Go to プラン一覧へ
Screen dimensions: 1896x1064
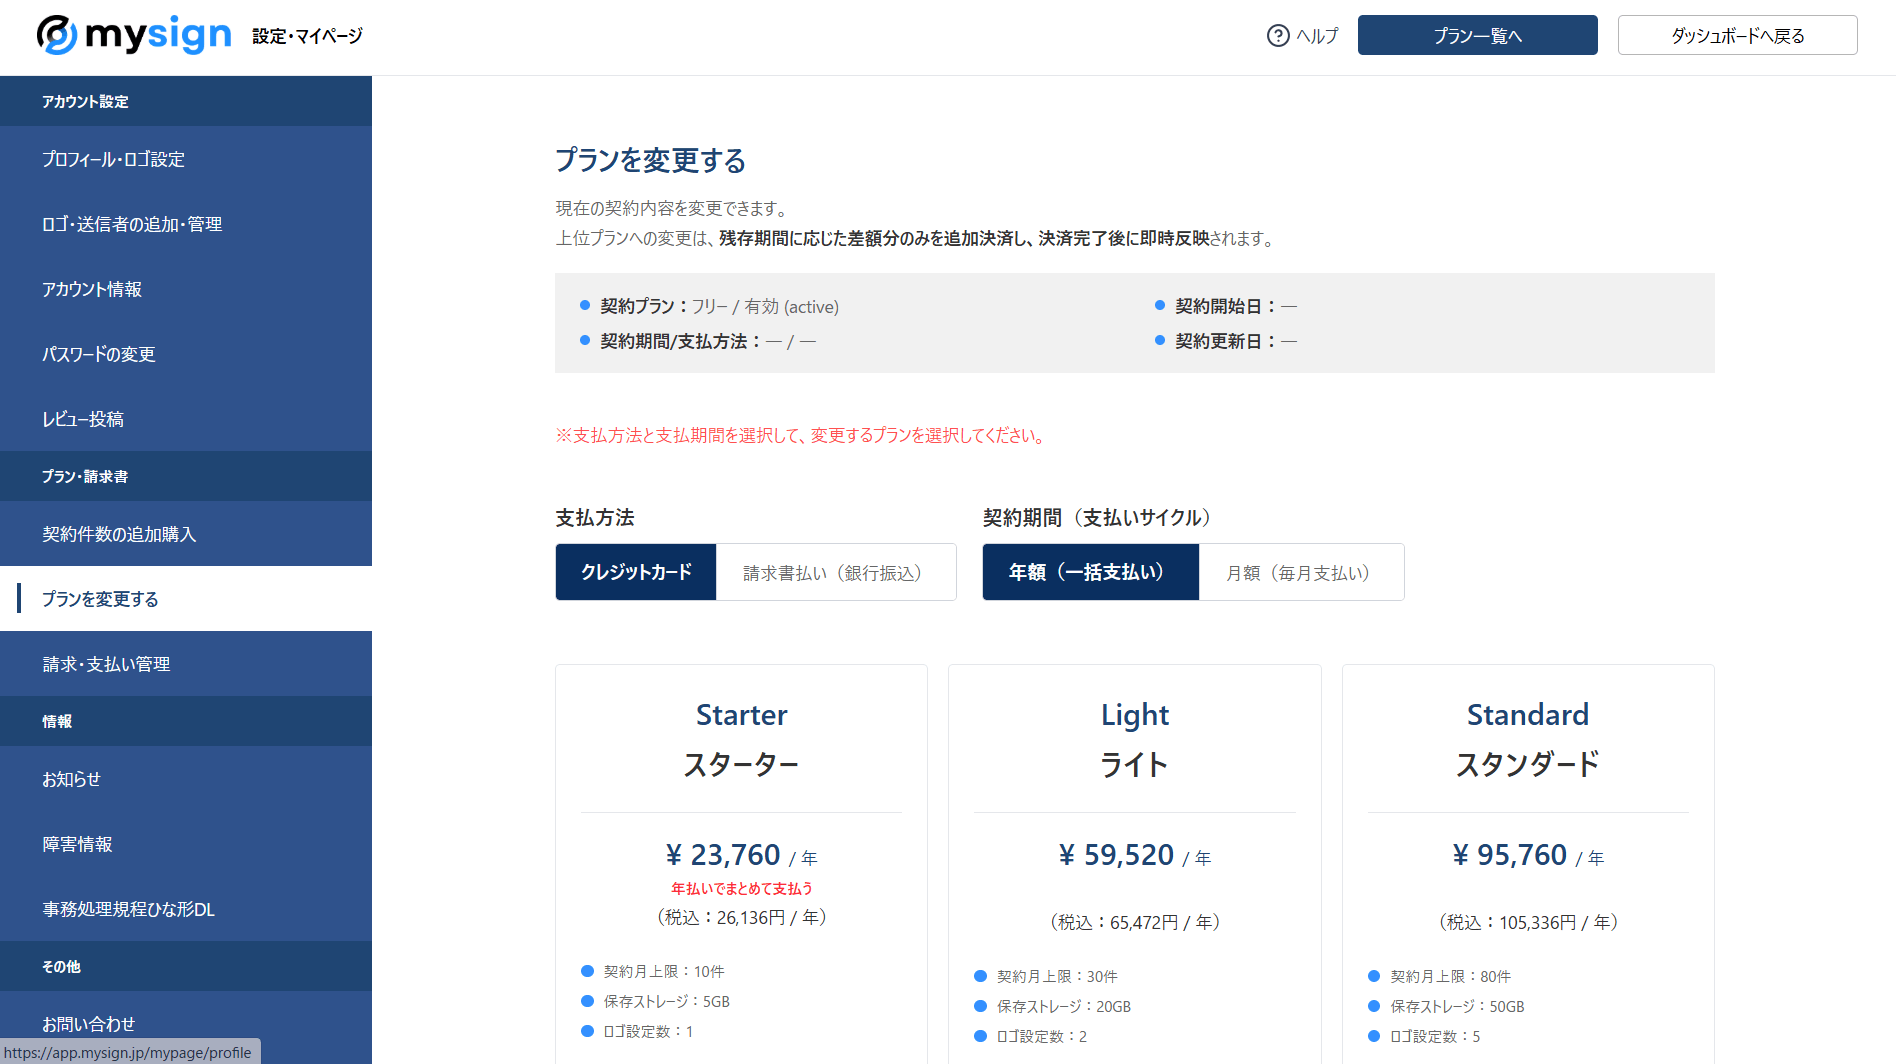1477,35
